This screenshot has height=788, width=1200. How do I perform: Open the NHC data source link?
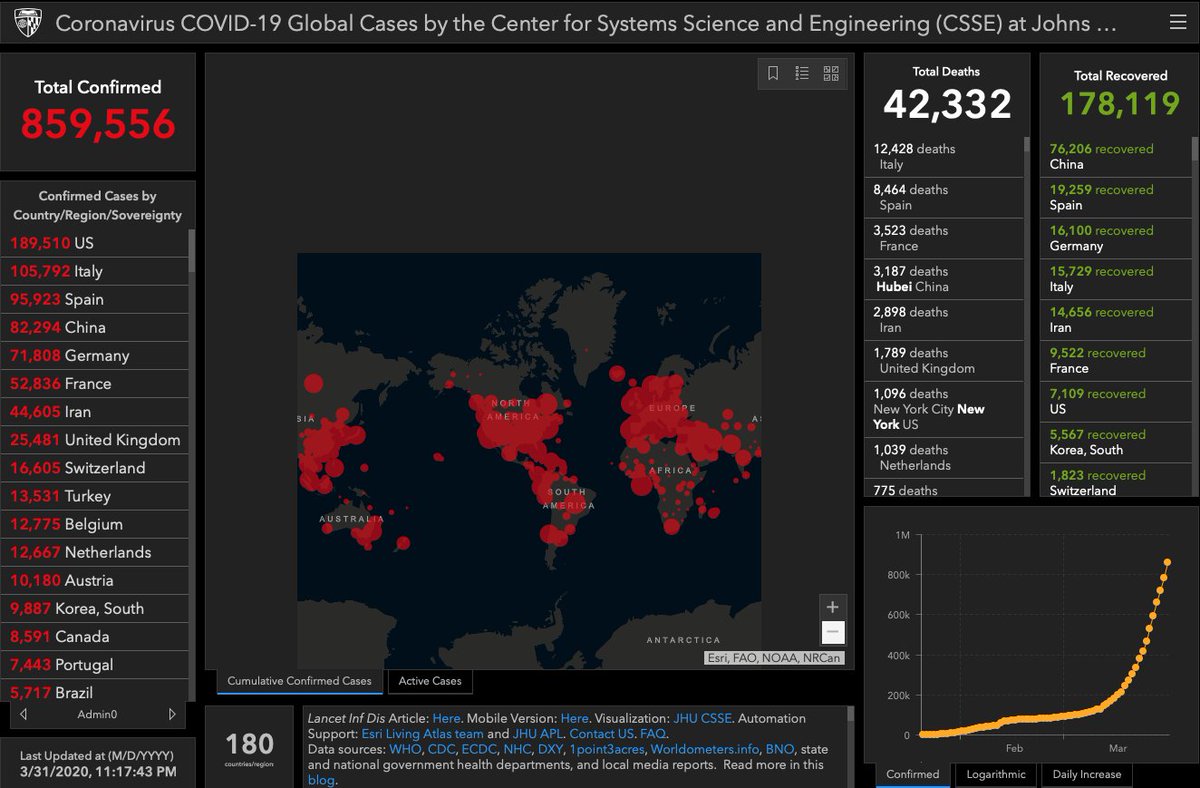[518, 749]
